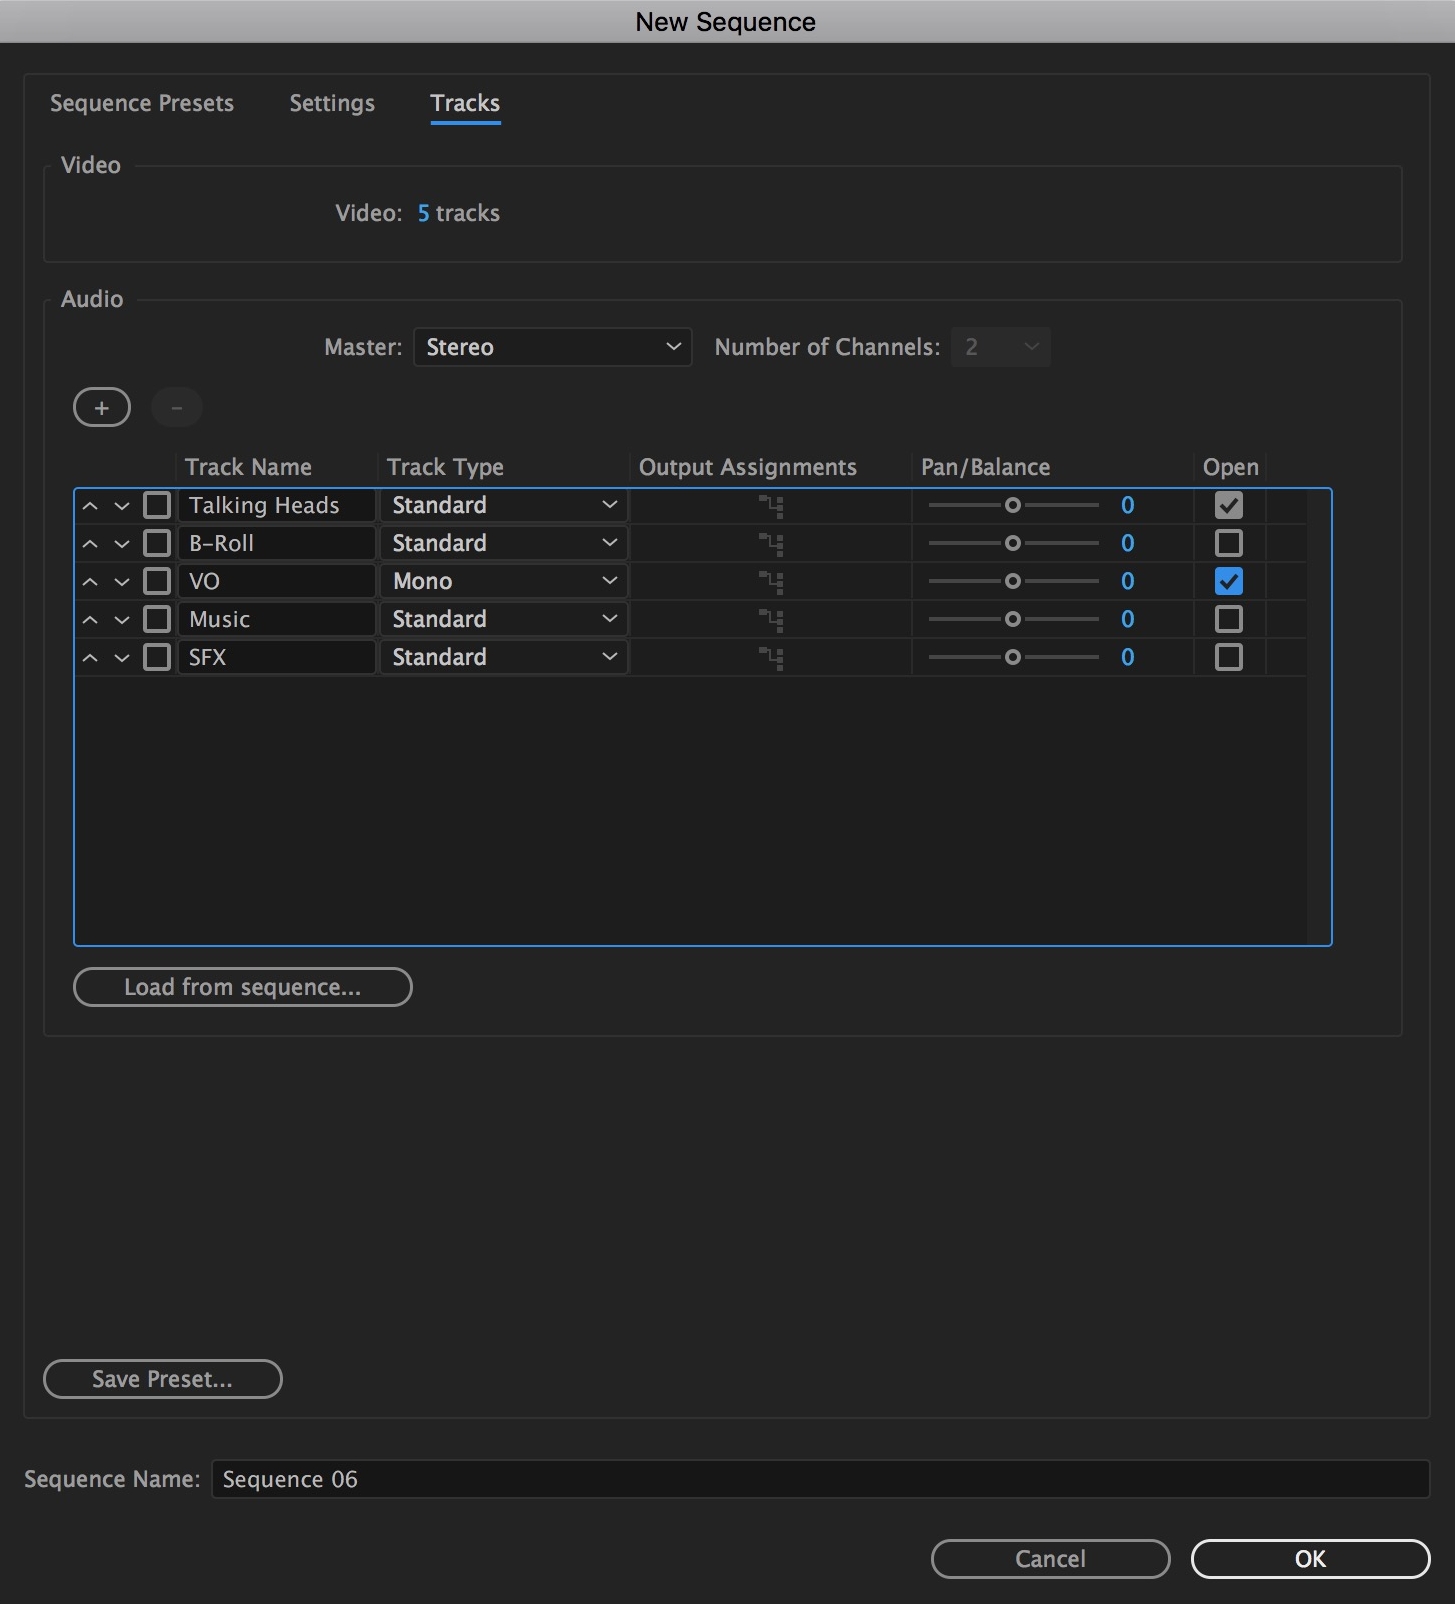Viewport: 1455px width, 1604px height.
Task: Enable Open checkbox for Music track
Action: [1229, 619]
